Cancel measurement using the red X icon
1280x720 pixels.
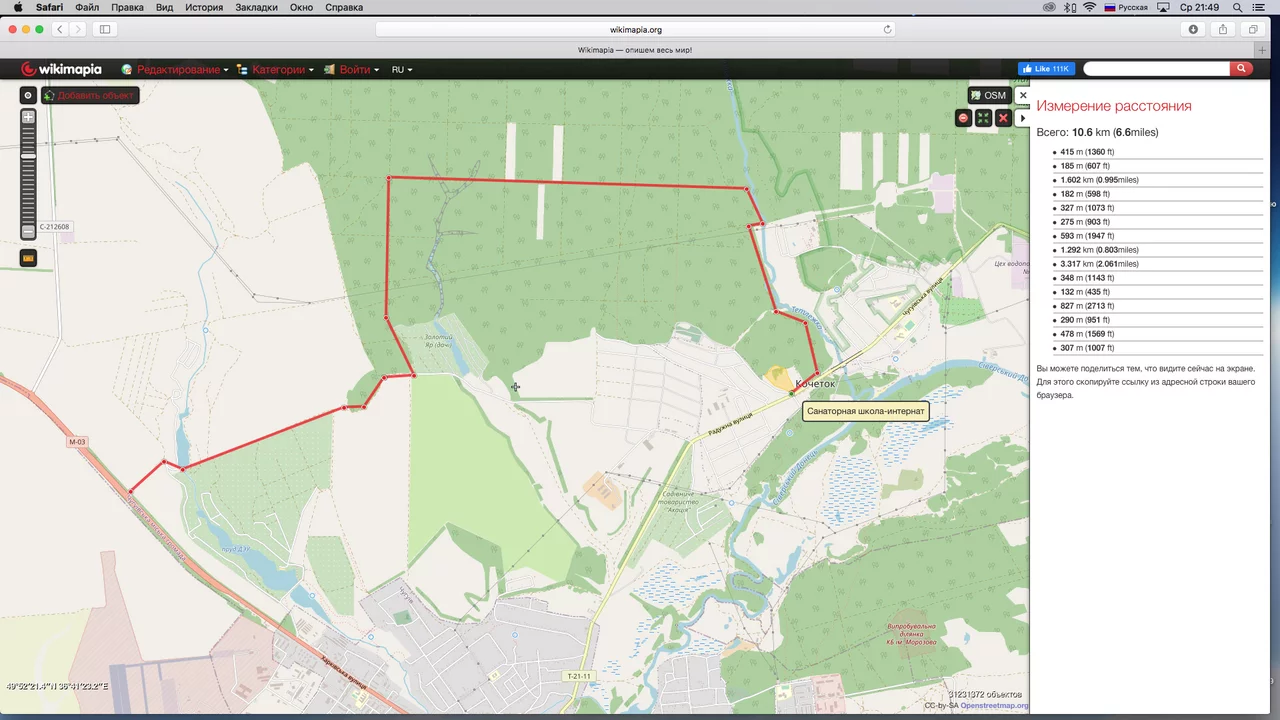[x=1003, y=118]
